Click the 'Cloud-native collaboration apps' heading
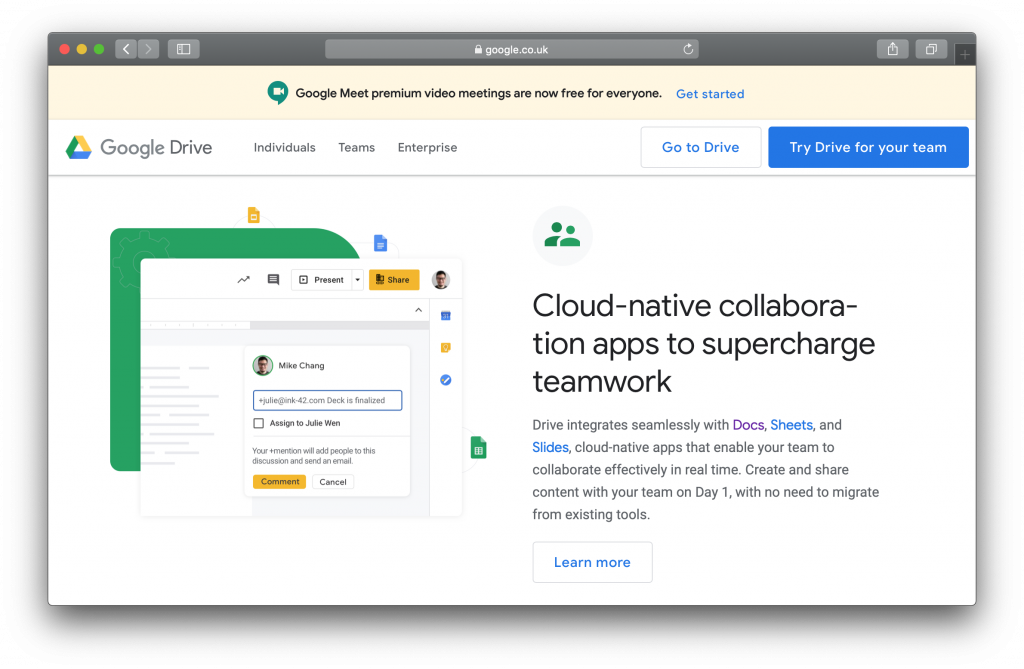 click(x=703, y=343)
